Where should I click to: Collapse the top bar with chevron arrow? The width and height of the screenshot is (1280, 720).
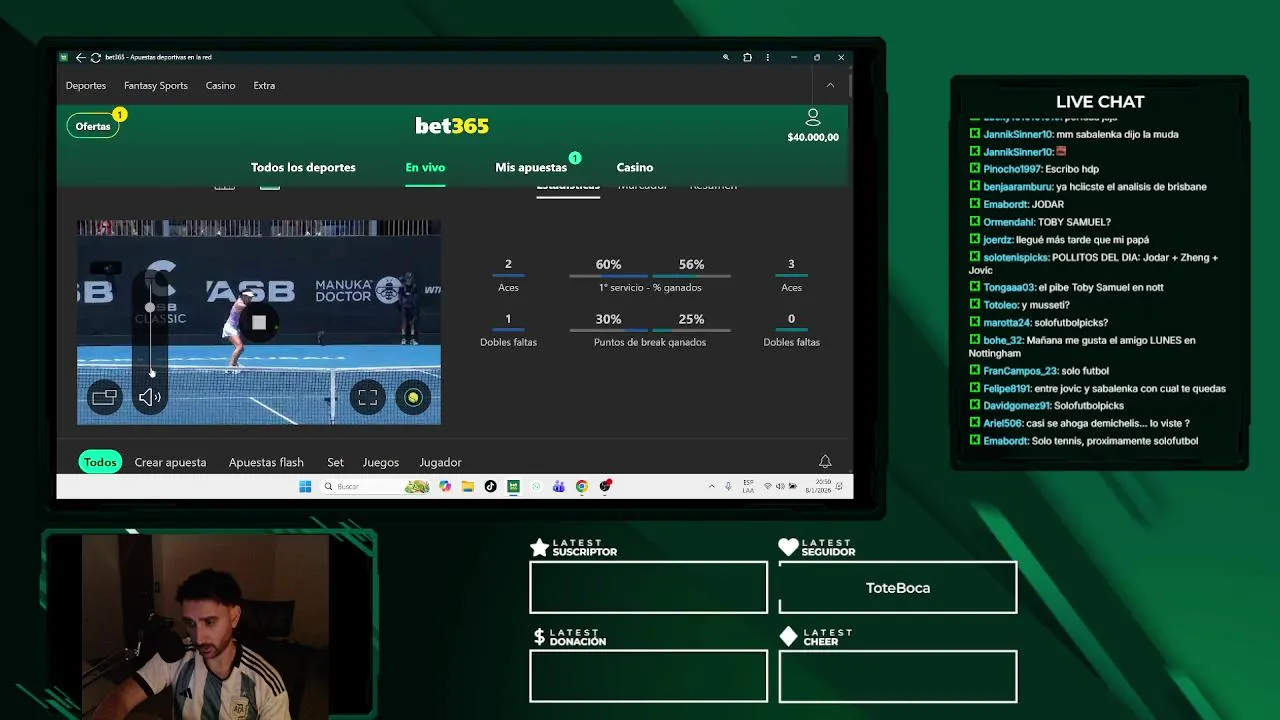point(830,85)
